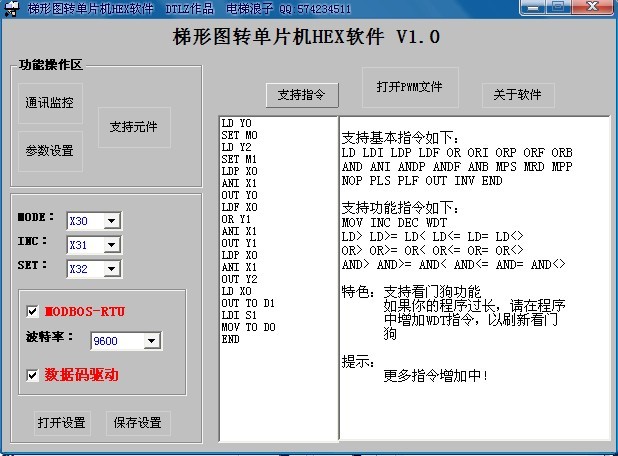Click the MOV TO D0 instruction line
The width and height of the screenshot is (618, 456).
tap(249, 327)
